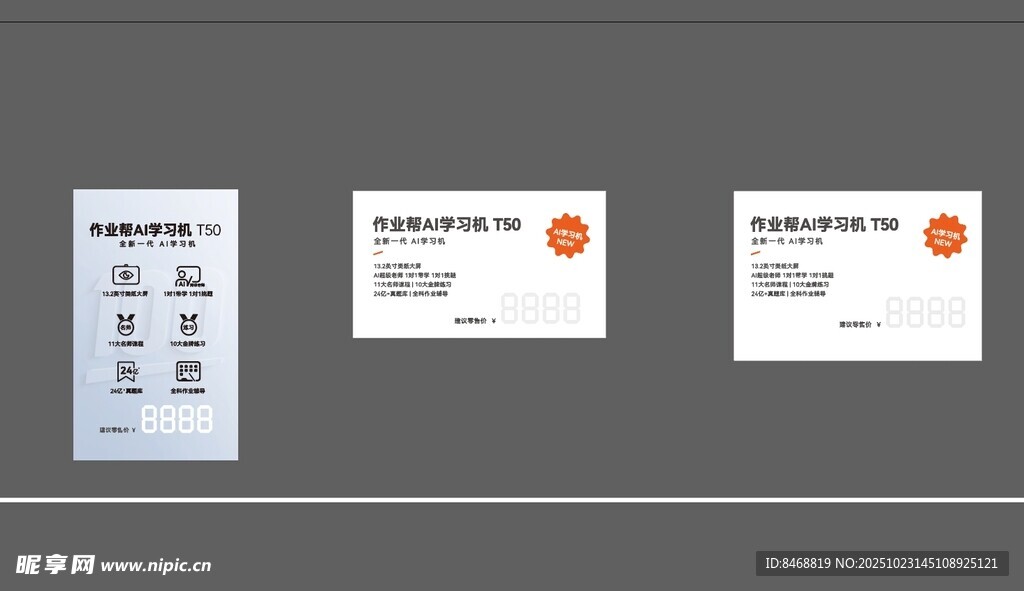The height and width of the screenshot is (591, 1024).
Task: Open the www.nipic.cn link
Action: point(157,566)
